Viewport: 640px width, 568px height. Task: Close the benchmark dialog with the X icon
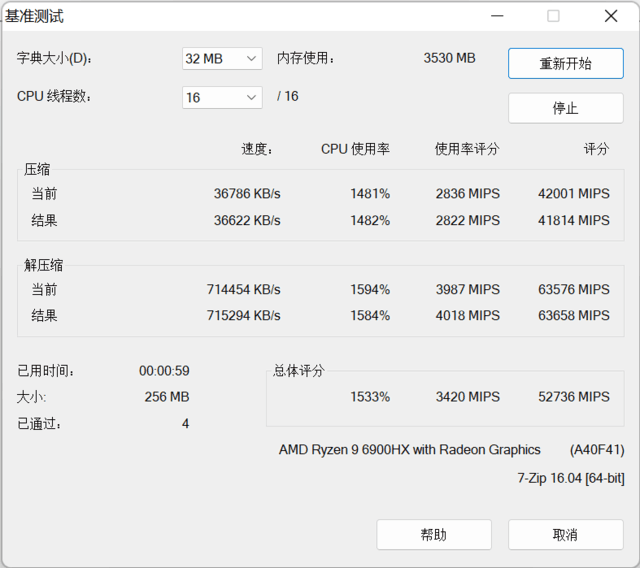(x=610, y=16)
